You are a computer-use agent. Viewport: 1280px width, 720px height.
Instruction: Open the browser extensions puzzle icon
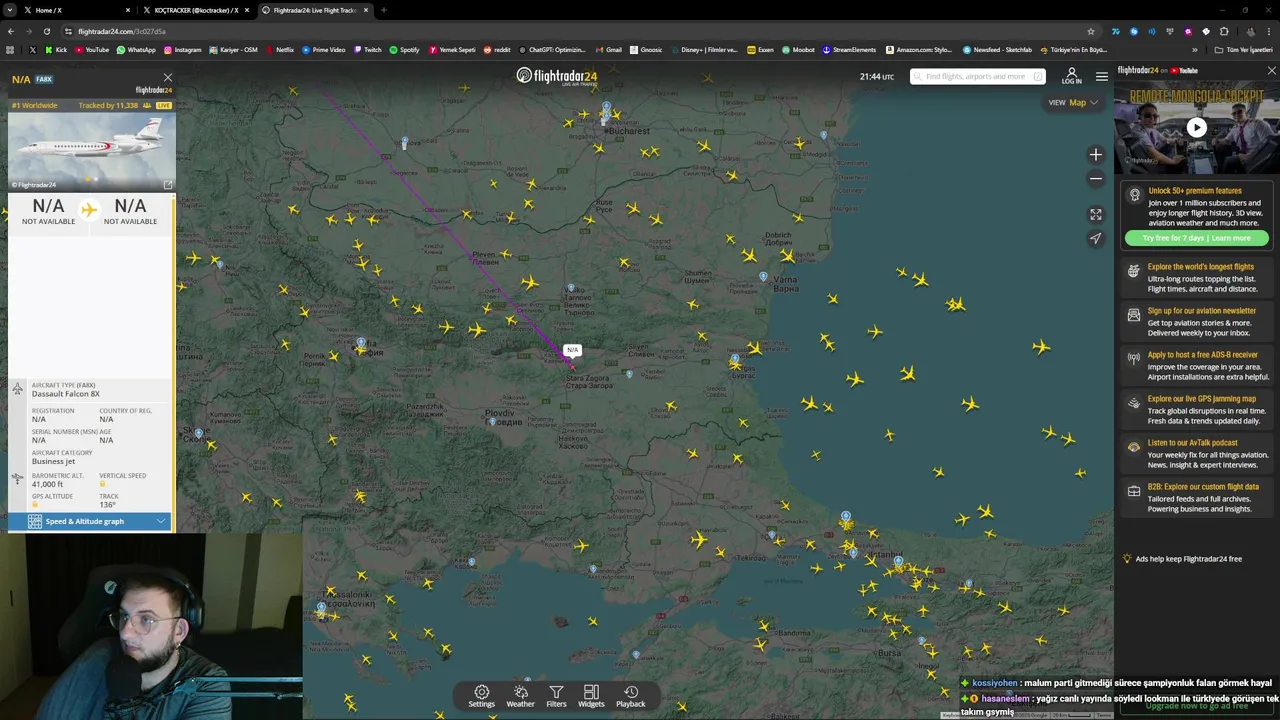1224,31
